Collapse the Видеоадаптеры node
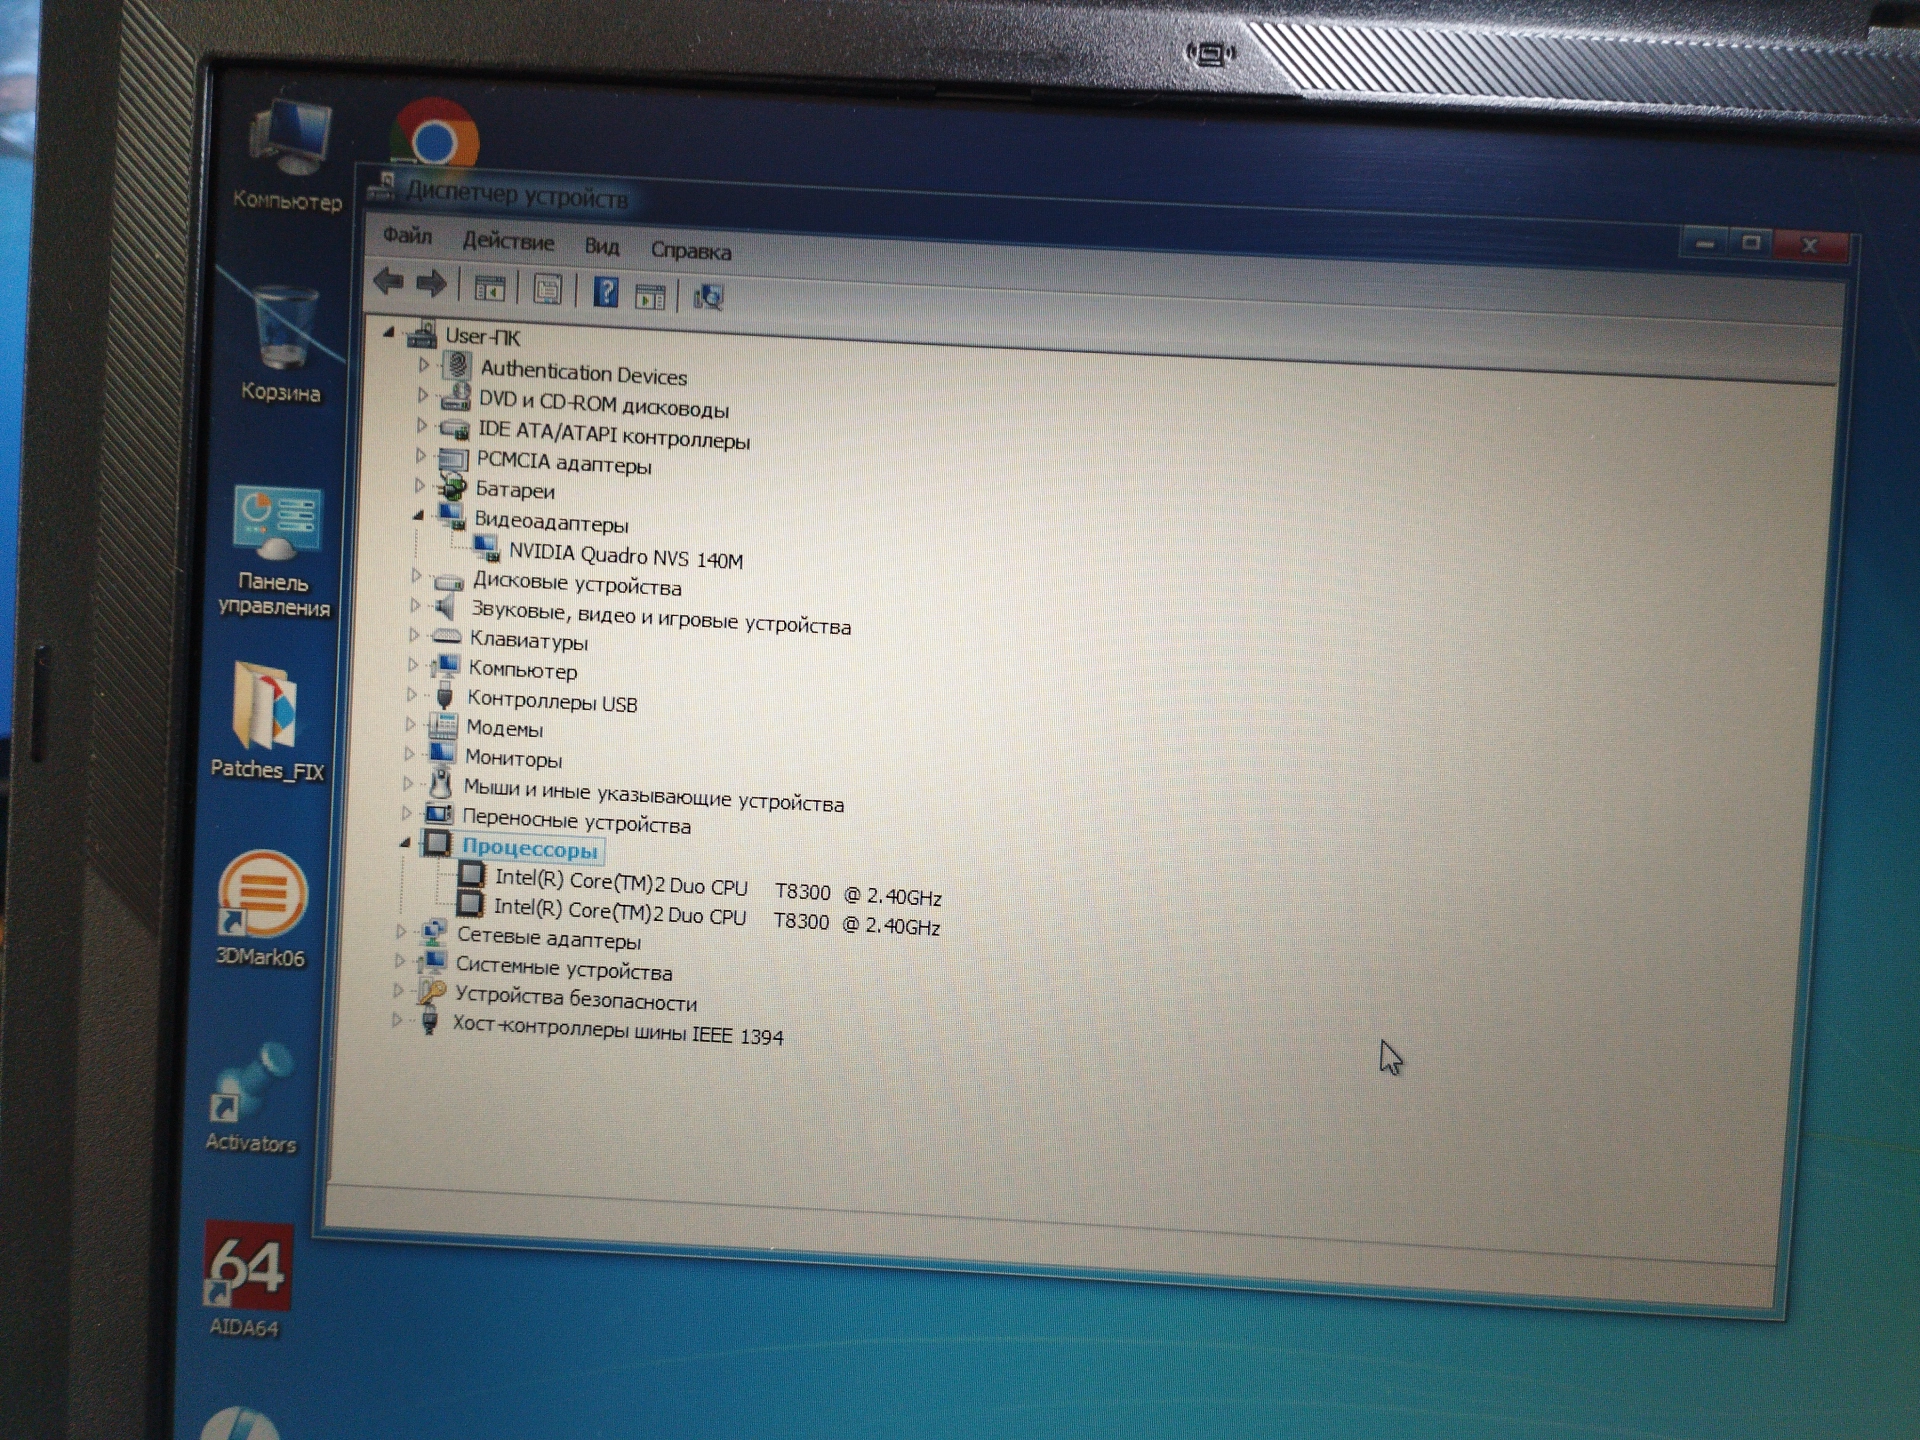 tap(418, 515)
